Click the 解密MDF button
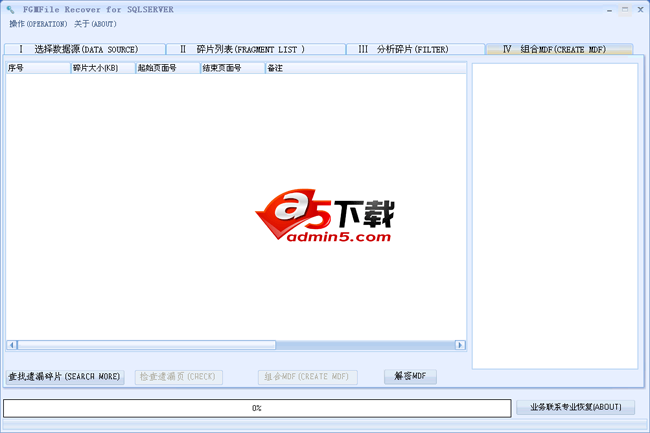The image size is (650, 433). pyautogui.click(x=410, y=376)
